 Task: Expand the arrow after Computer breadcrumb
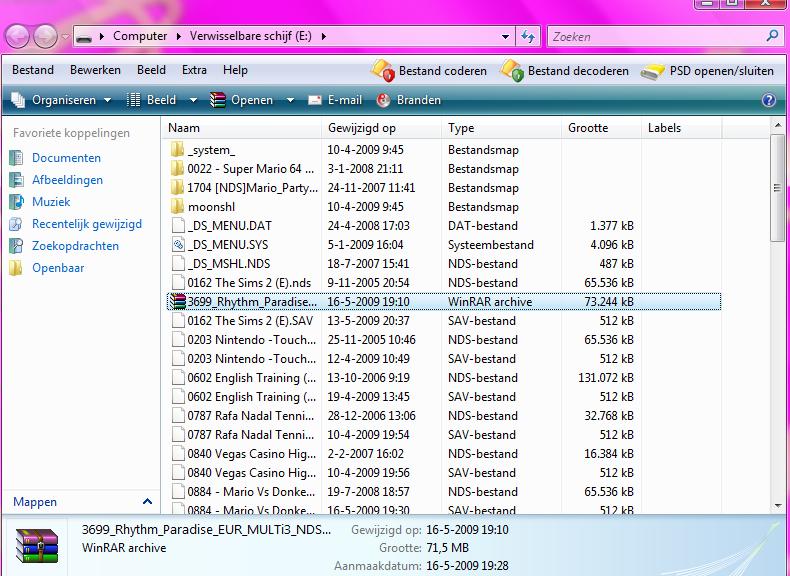coord(178,36)
